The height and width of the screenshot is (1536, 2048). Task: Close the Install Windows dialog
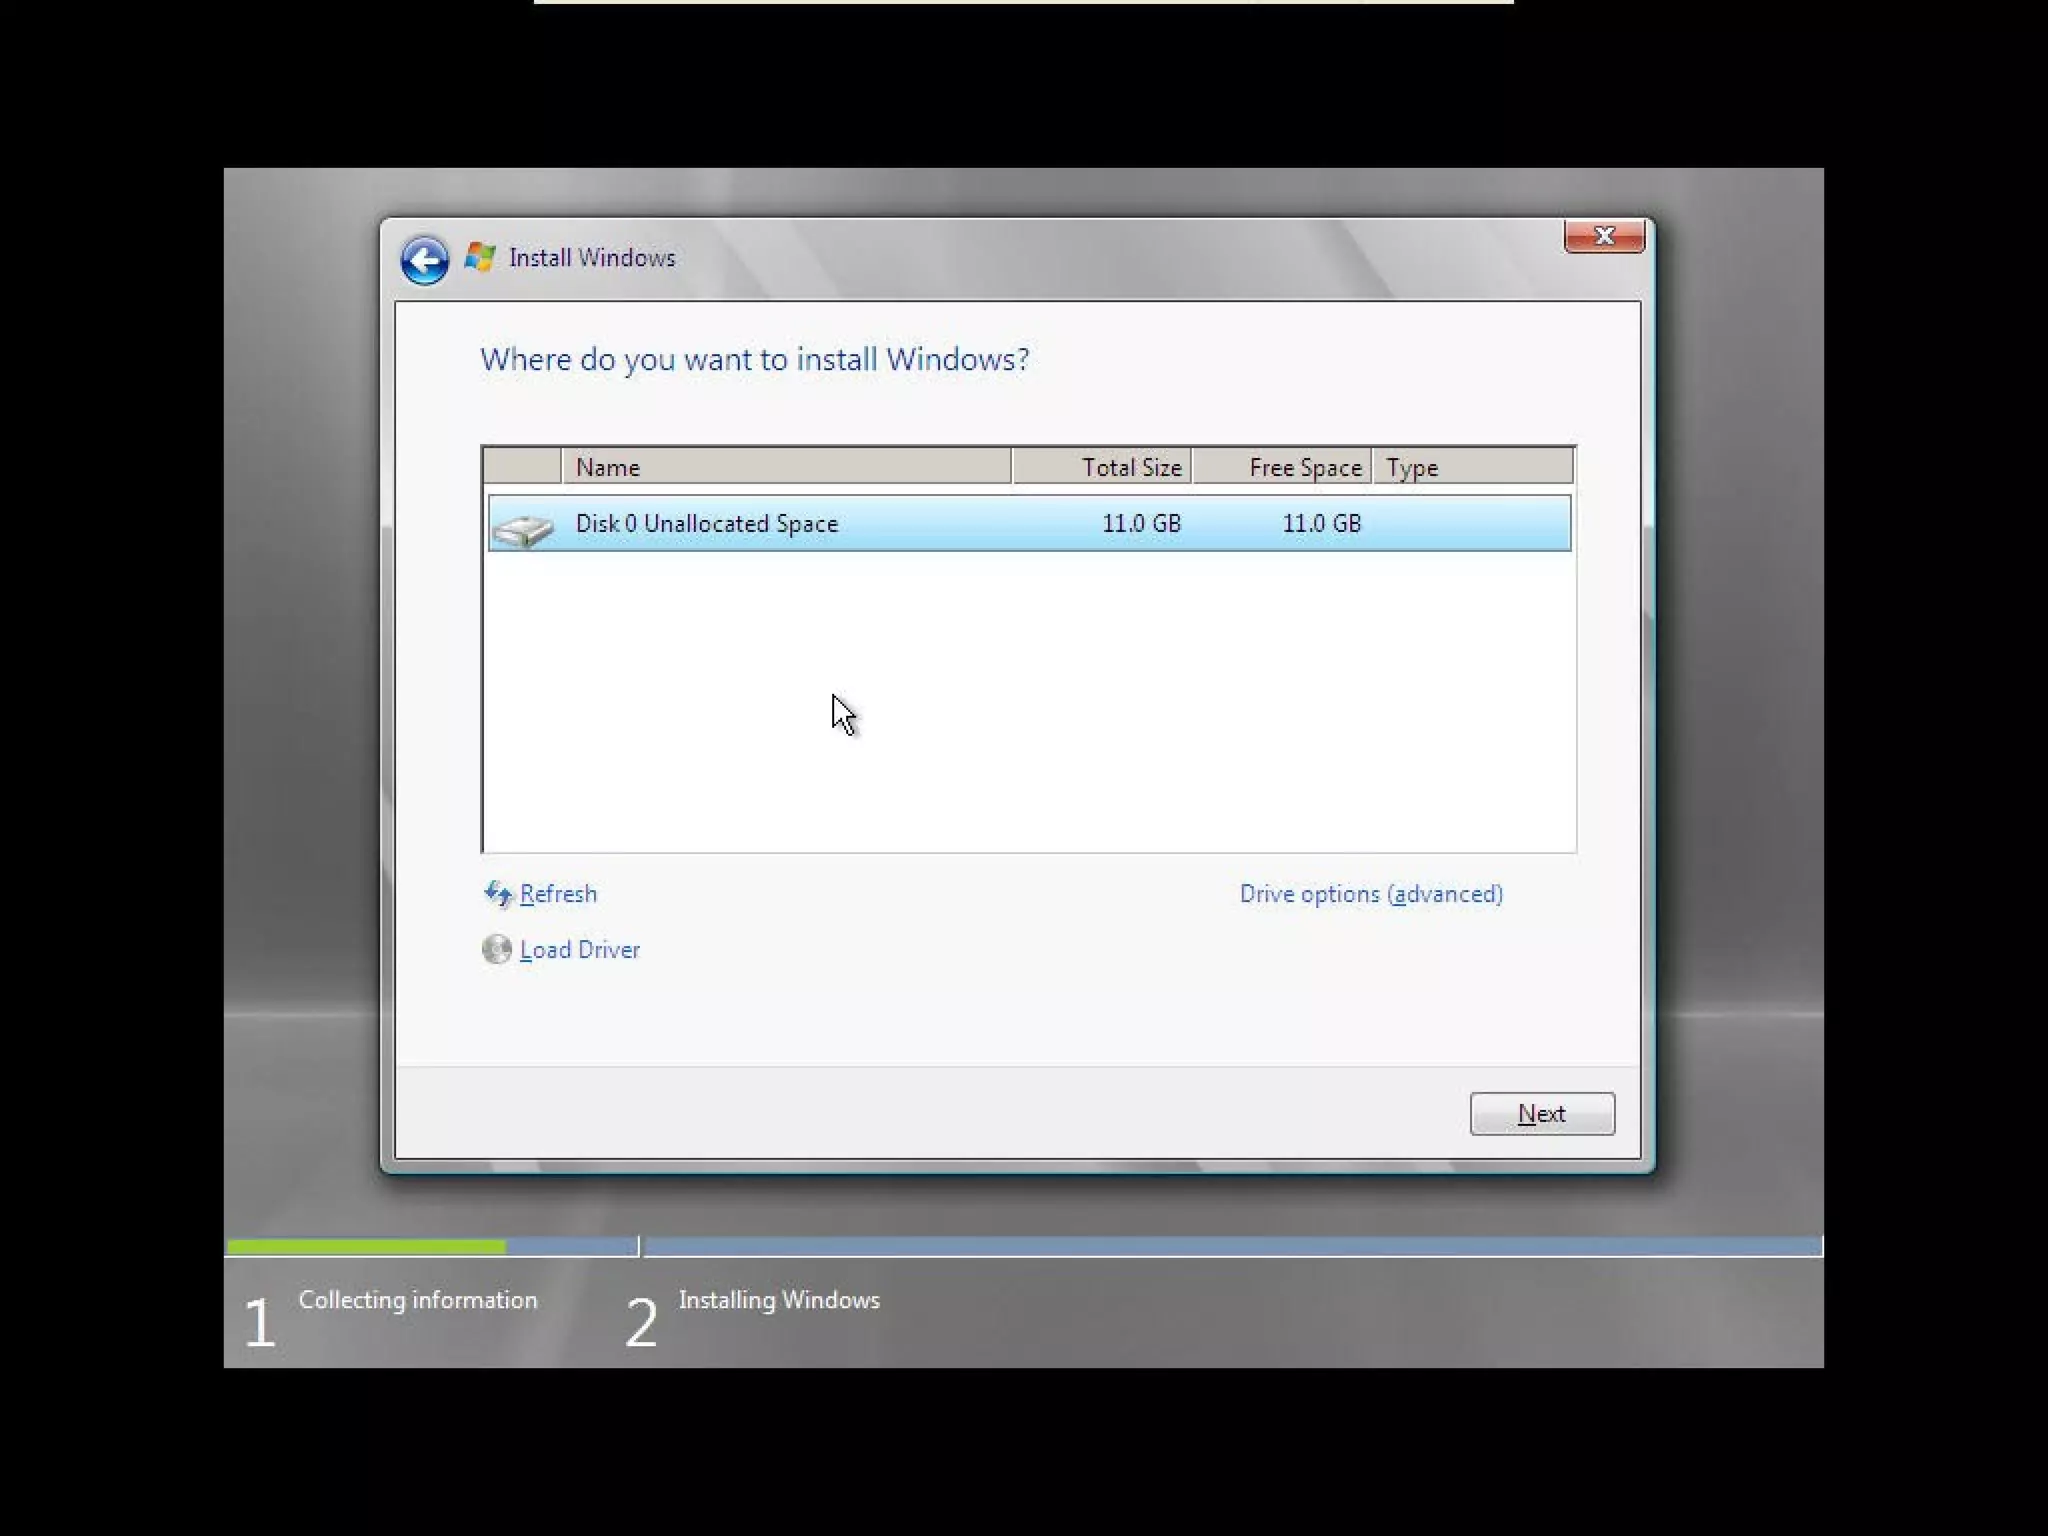(1603, 236)
